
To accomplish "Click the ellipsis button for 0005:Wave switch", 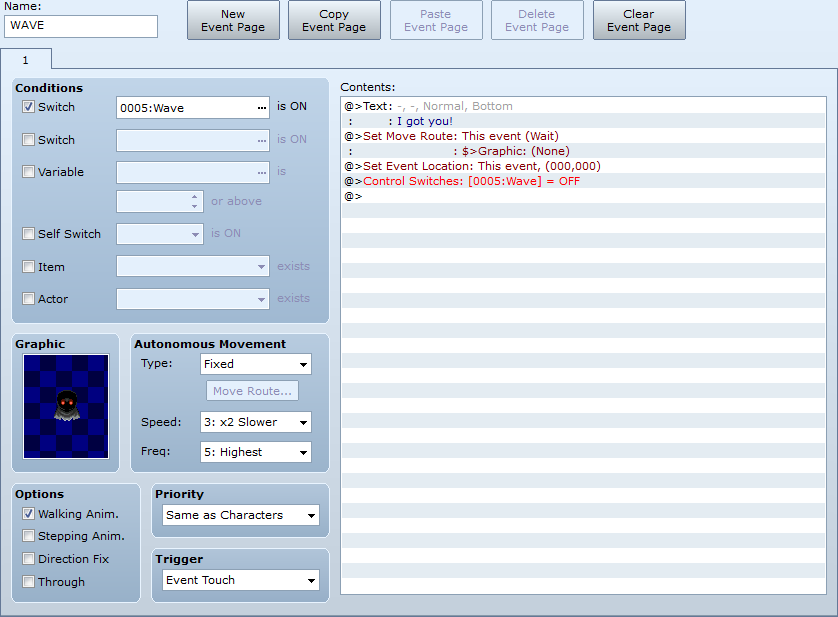I will (262, 108).
